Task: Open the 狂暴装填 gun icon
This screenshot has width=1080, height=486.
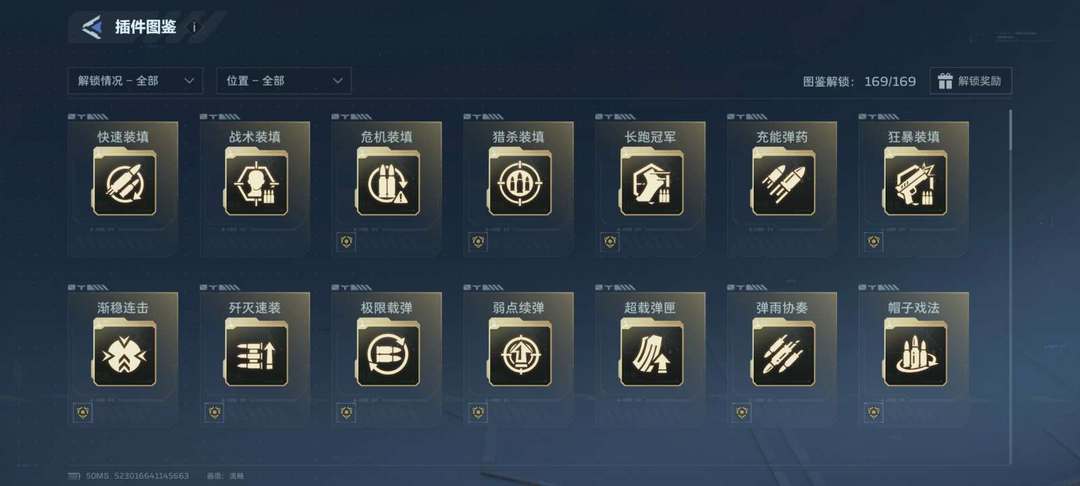Action: [x=915, y=184]
